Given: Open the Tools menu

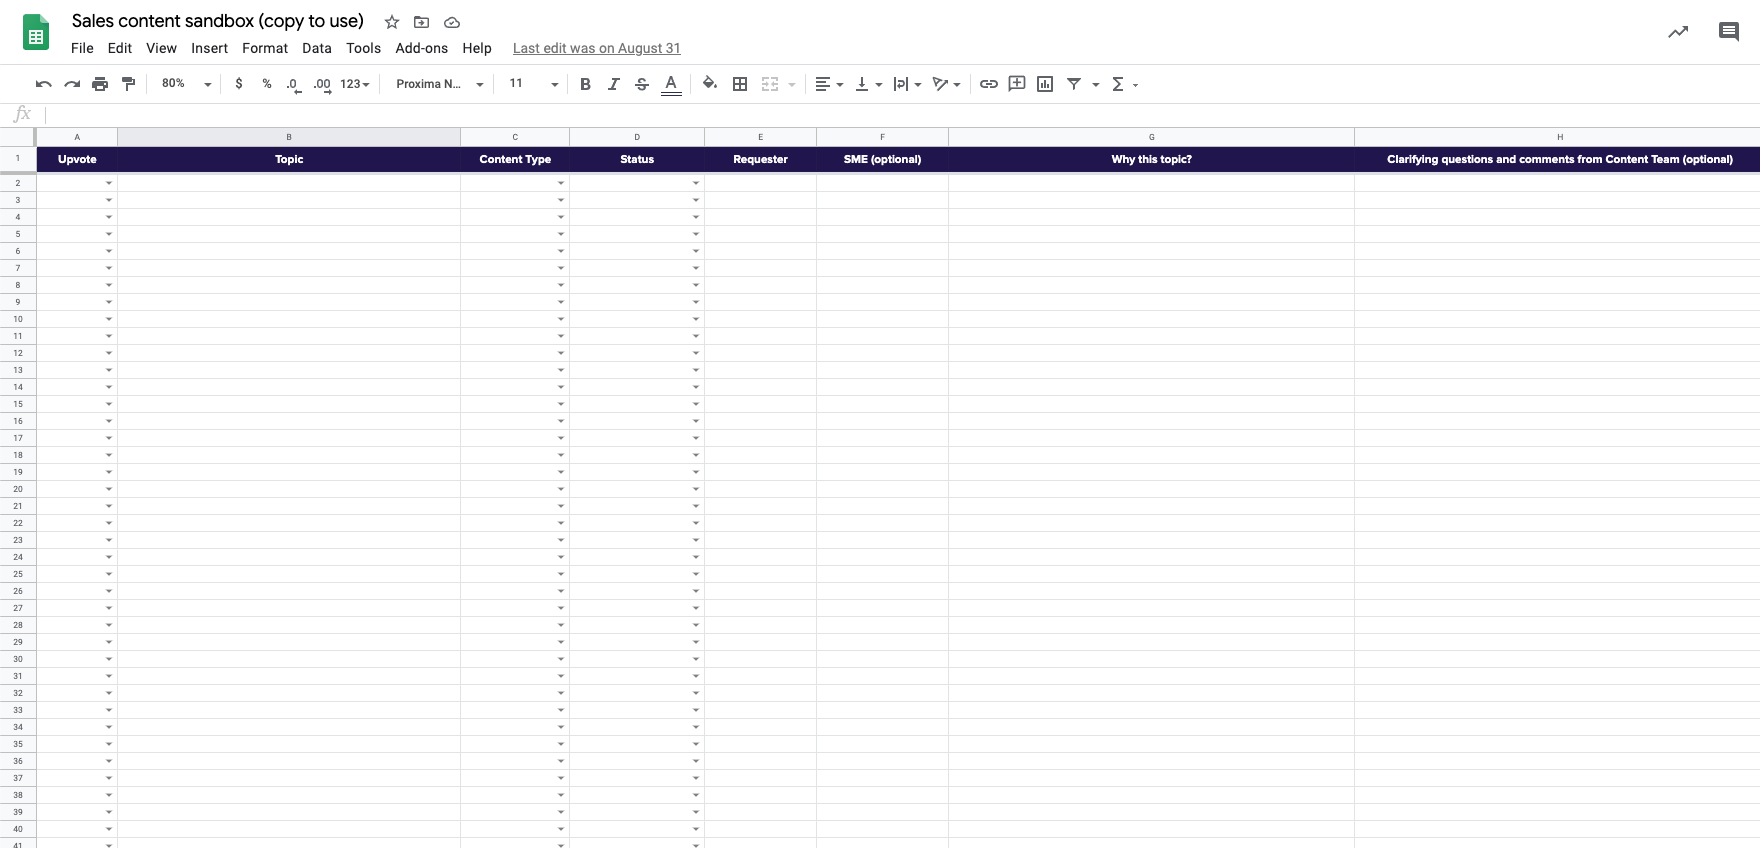Looking at the screenshot, I should pyautogui.click(x=364, y=48).
